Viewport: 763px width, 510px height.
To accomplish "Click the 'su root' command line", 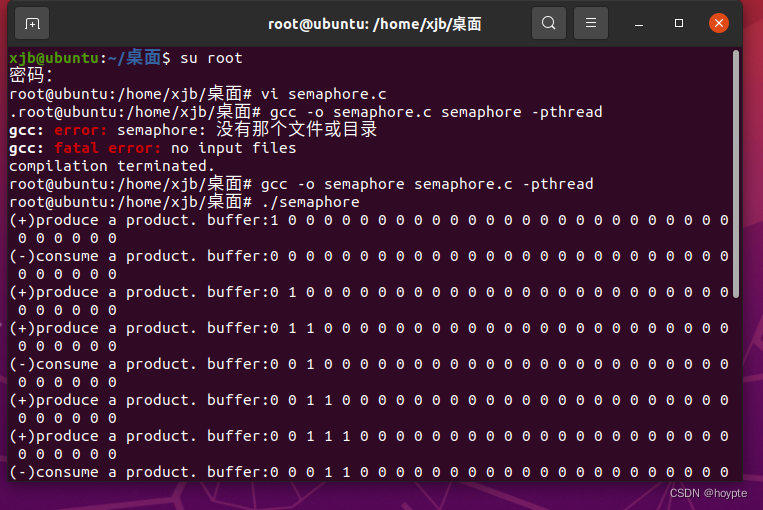I will (x=211, y=58).
